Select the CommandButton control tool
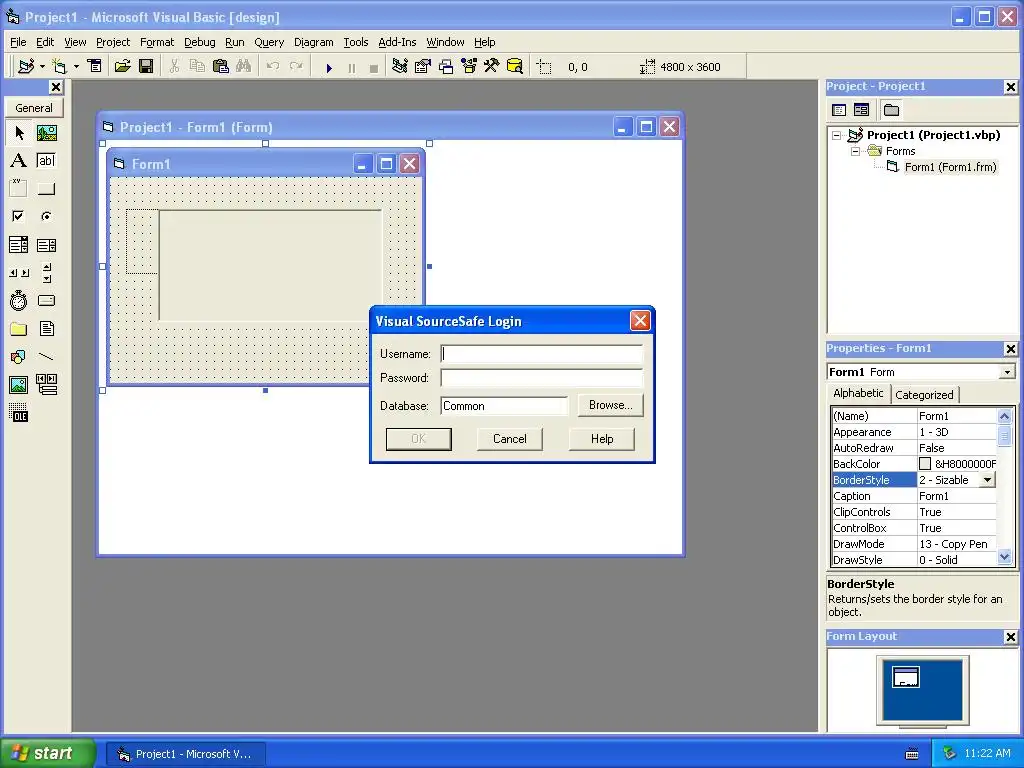Image resolution: width=1024 pixels, height=768 pixels. [x=46, y=189]
